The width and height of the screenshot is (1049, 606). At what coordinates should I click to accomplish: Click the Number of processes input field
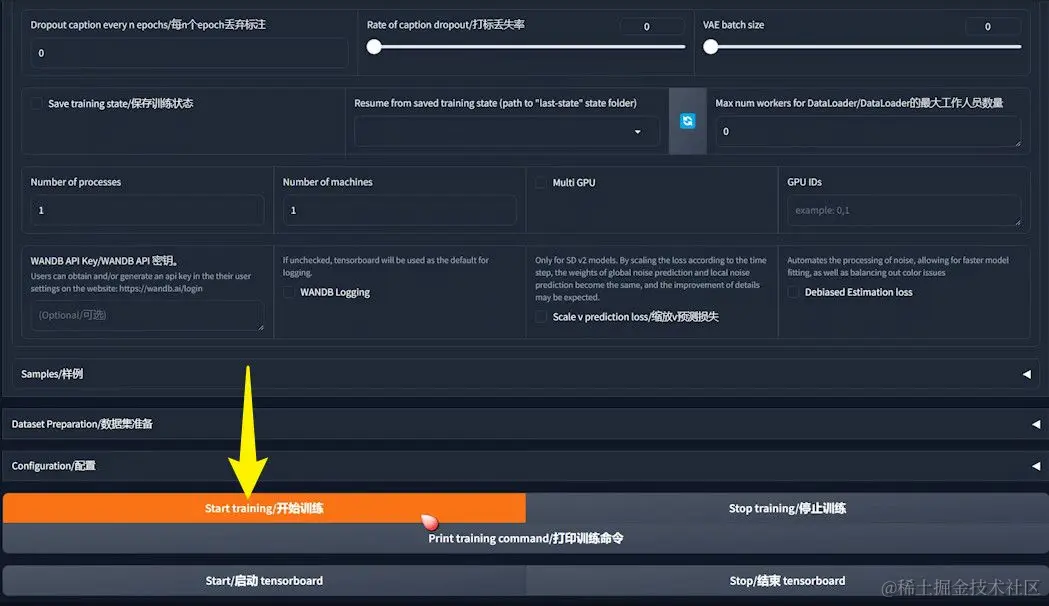click(x=147, y=210)
